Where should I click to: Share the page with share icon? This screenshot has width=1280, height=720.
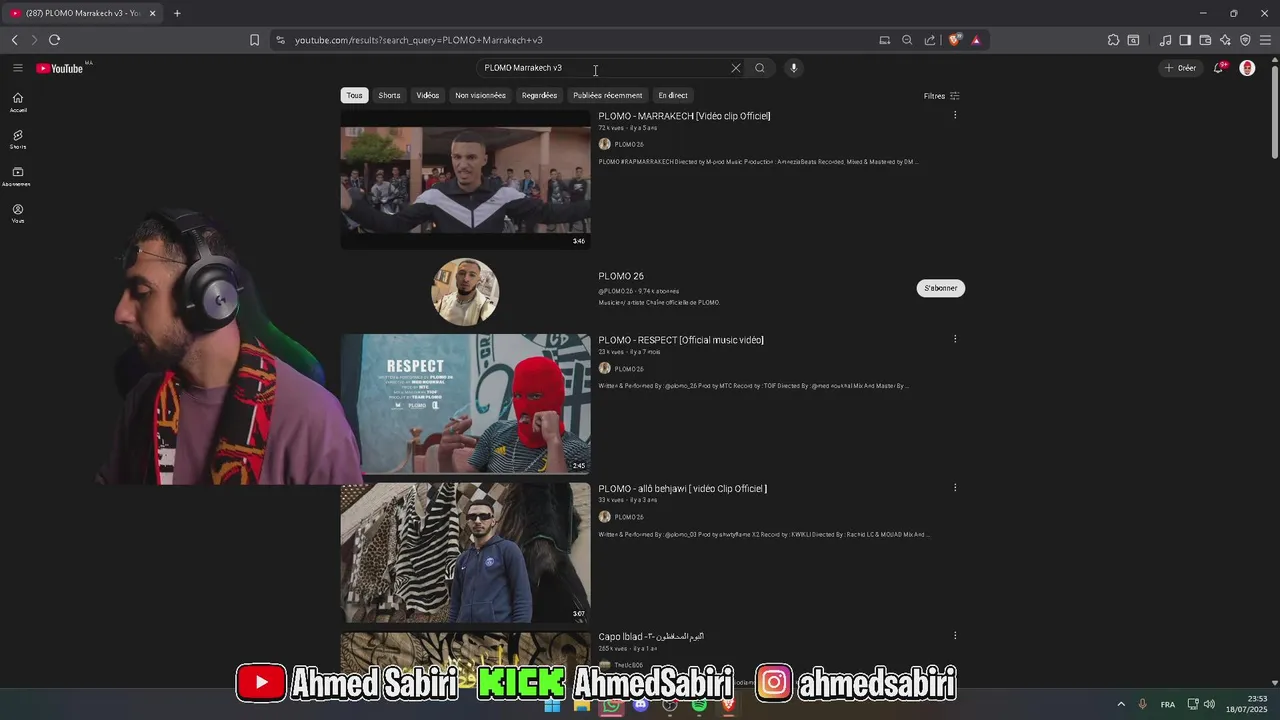tap(930, 40)
